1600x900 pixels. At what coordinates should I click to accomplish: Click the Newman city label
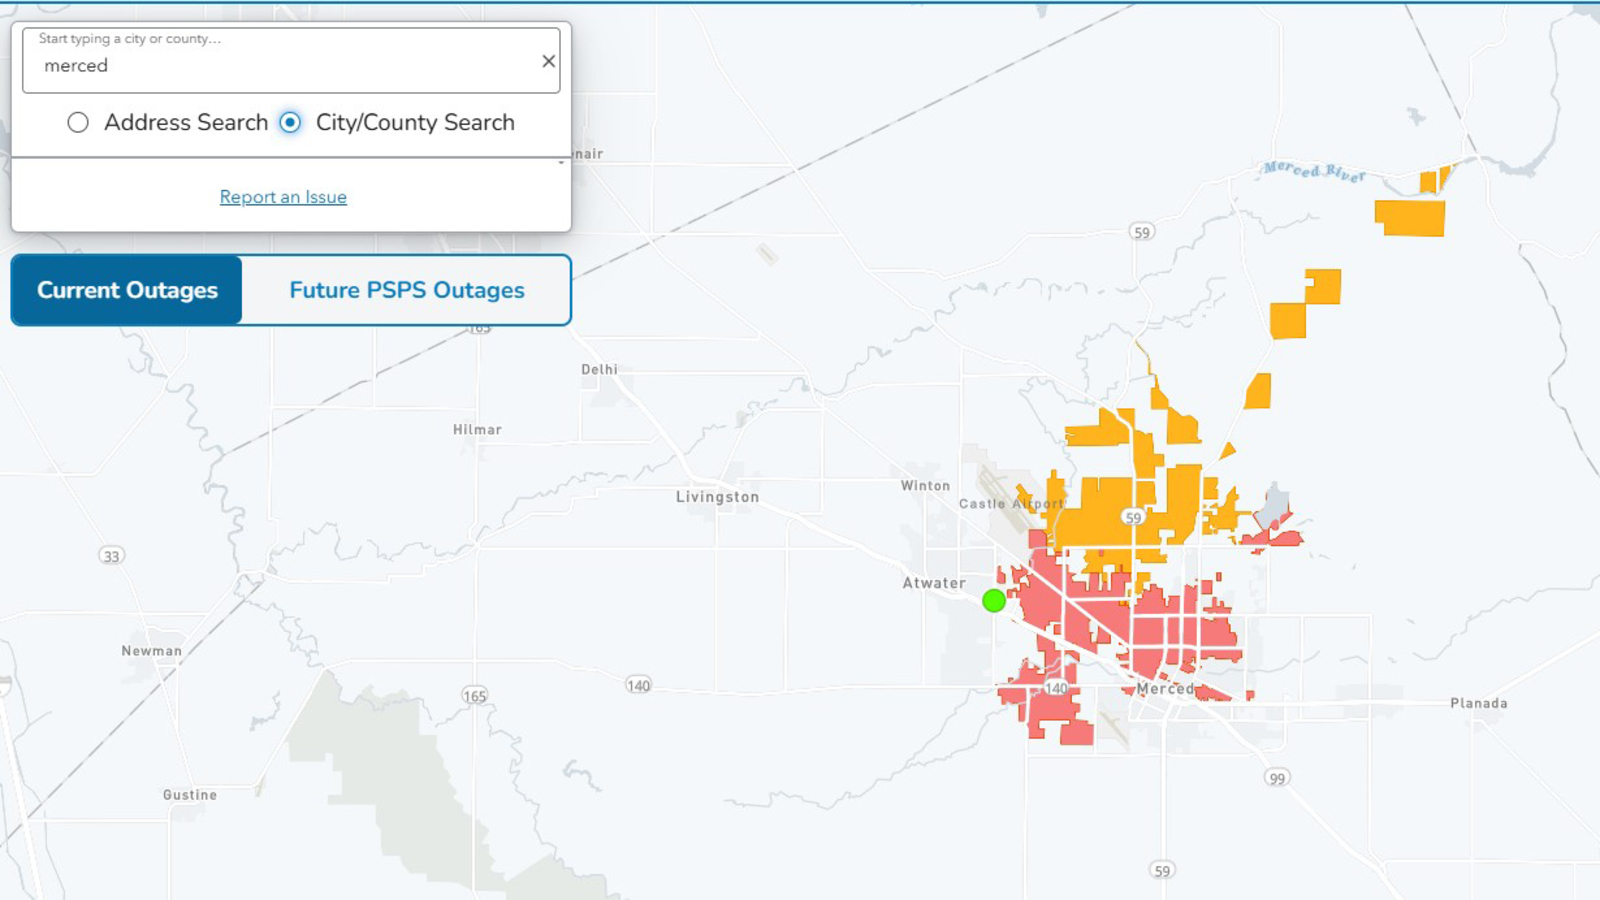152,651
